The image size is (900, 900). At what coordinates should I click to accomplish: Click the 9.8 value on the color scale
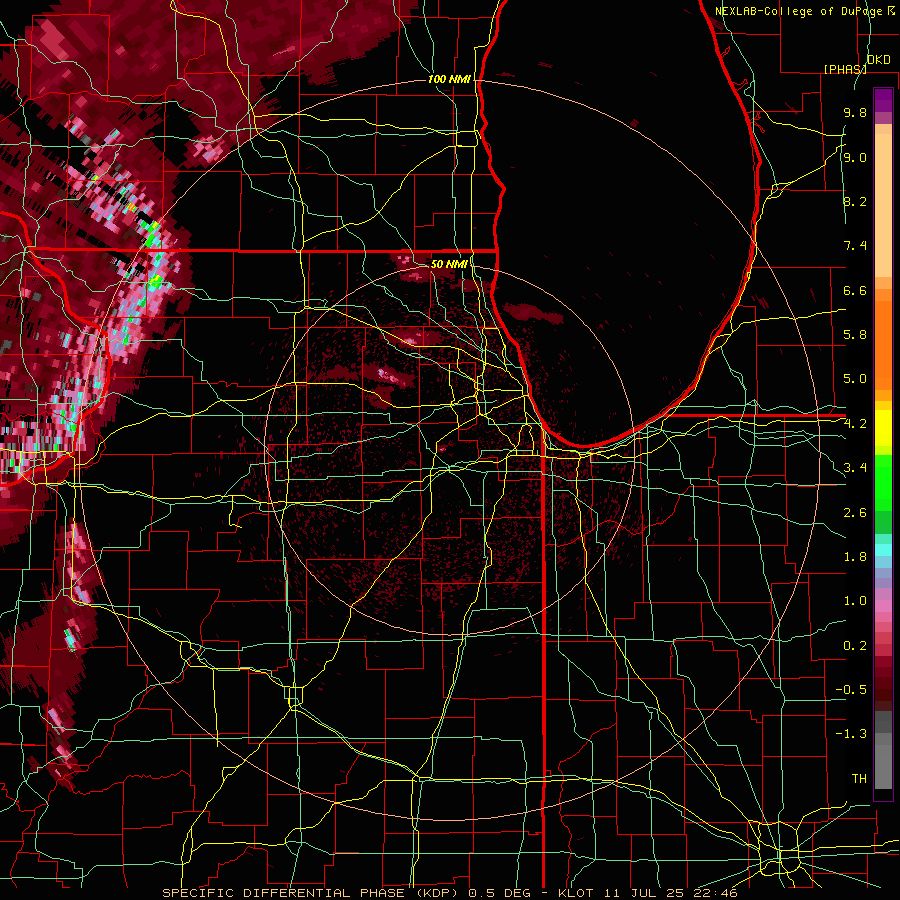click(855, 113)
